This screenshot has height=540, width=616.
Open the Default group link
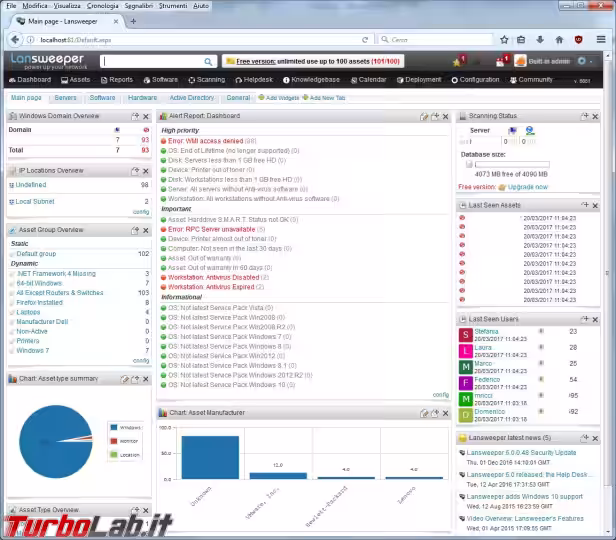point(36,254)
